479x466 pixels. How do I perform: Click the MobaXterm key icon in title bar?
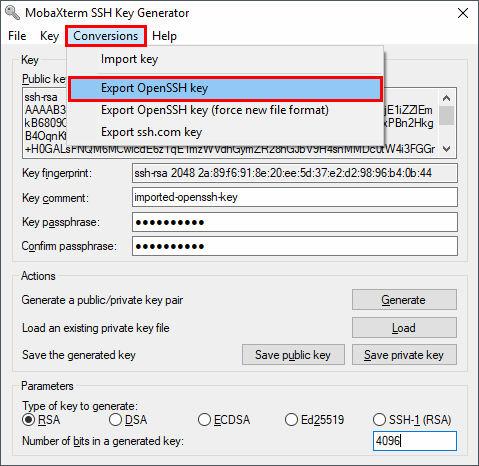pyautogui.click(x=13, y=13)
